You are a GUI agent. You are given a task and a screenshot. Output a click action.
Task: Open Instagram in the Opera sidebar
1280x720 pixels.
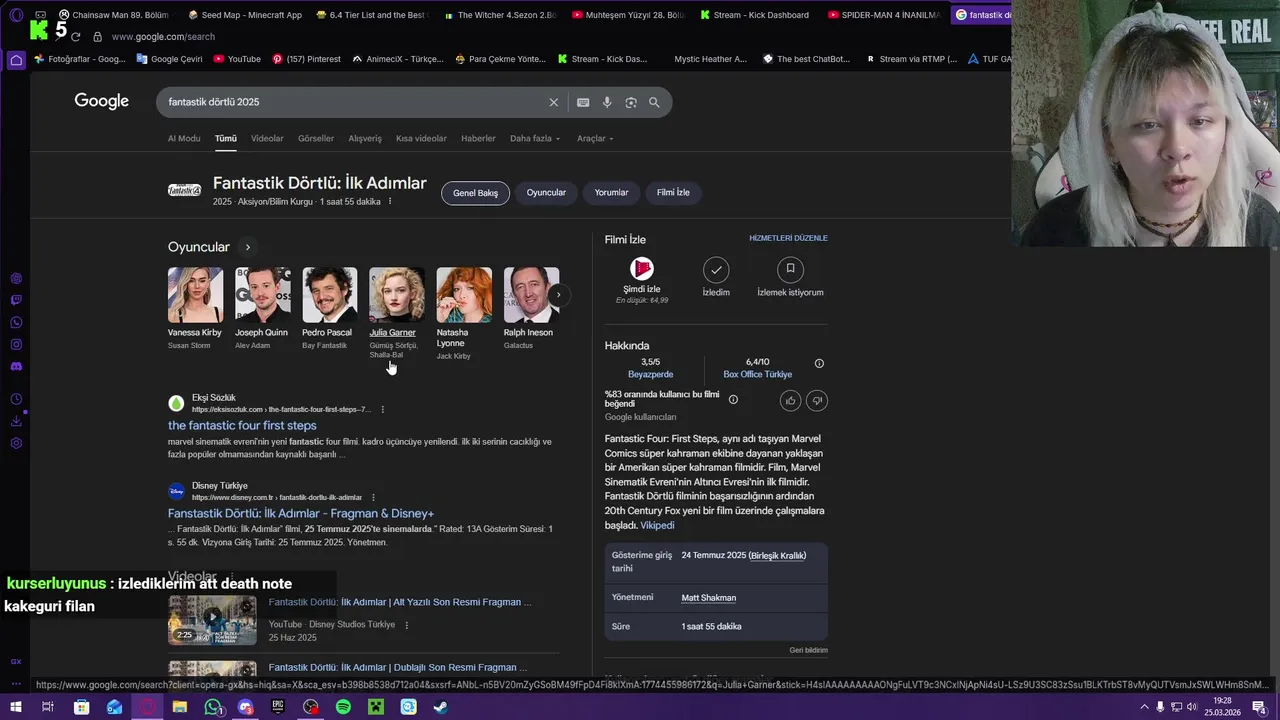(16, 344)
